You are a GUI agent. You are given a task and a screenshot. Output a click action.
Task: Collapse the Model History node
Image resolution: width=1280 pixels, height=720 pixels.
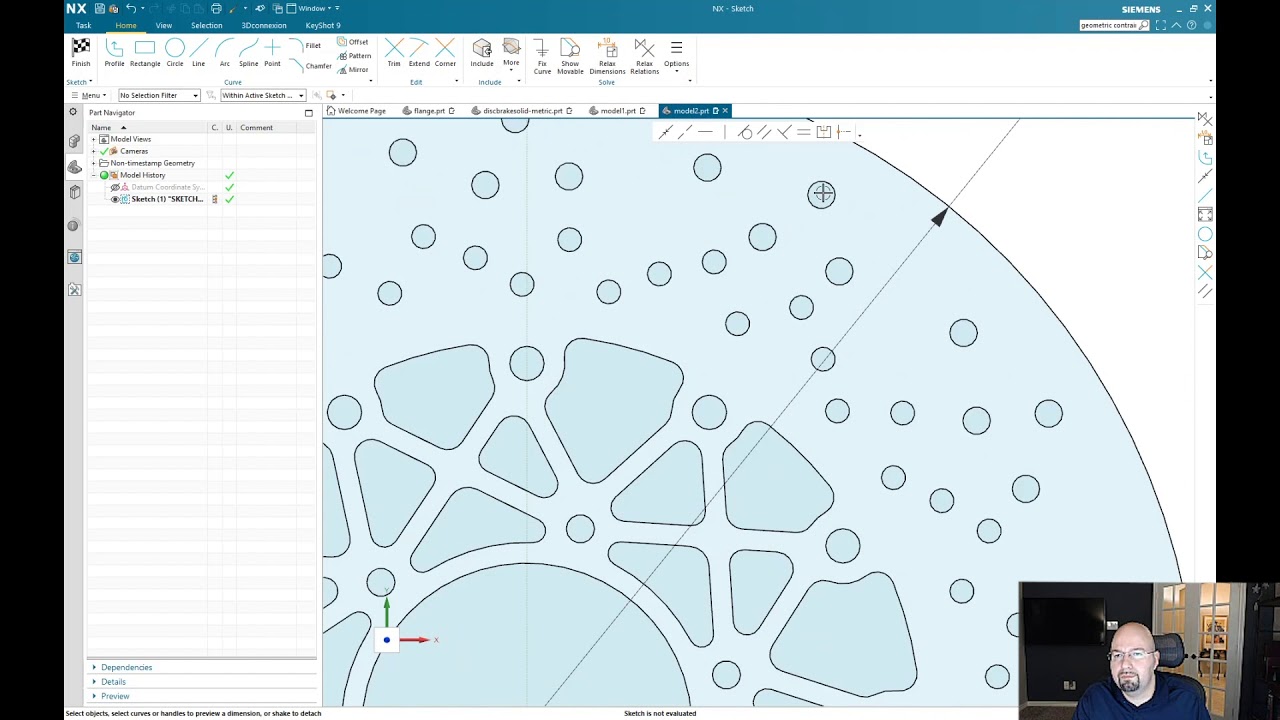(x=94, y=175)
